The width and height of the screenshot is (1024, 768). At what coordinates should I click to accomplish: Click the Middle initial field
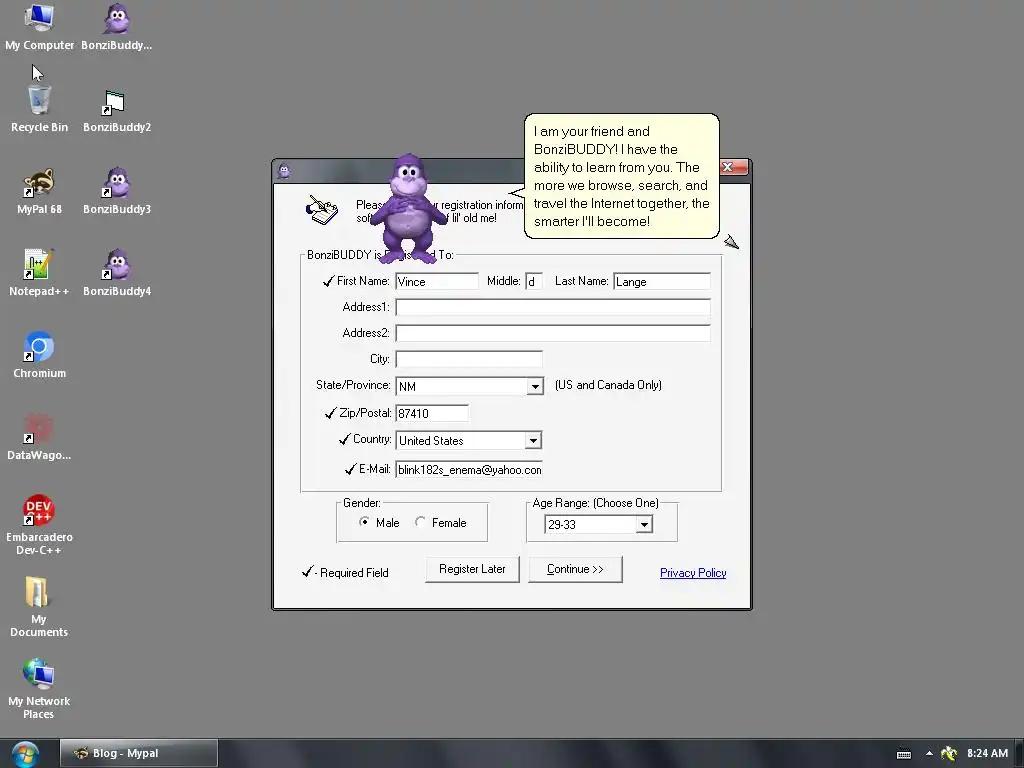coord(533,281)
